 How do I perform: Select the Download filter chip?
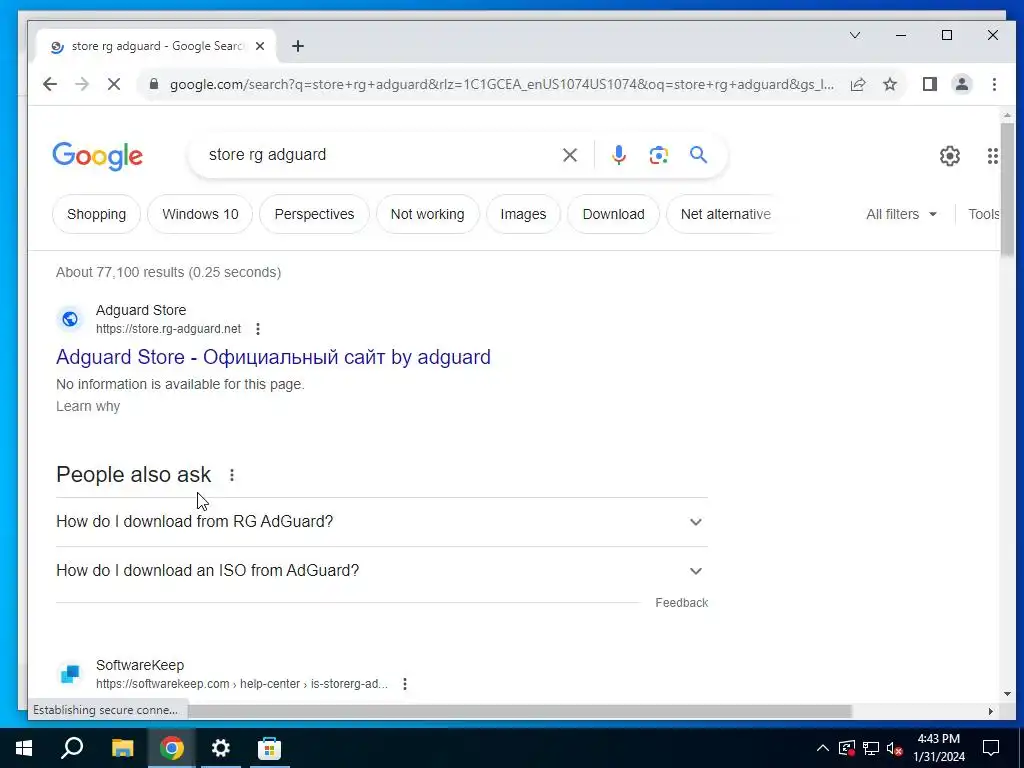pyautogui.click(x=614, y=214)
